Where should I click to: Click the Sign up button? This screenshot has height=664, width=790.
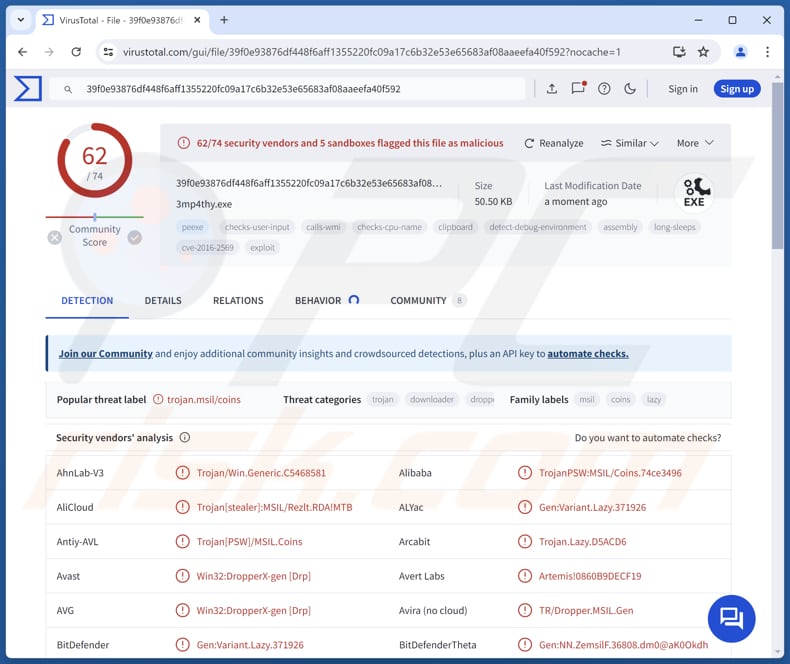tap(737, 89)
